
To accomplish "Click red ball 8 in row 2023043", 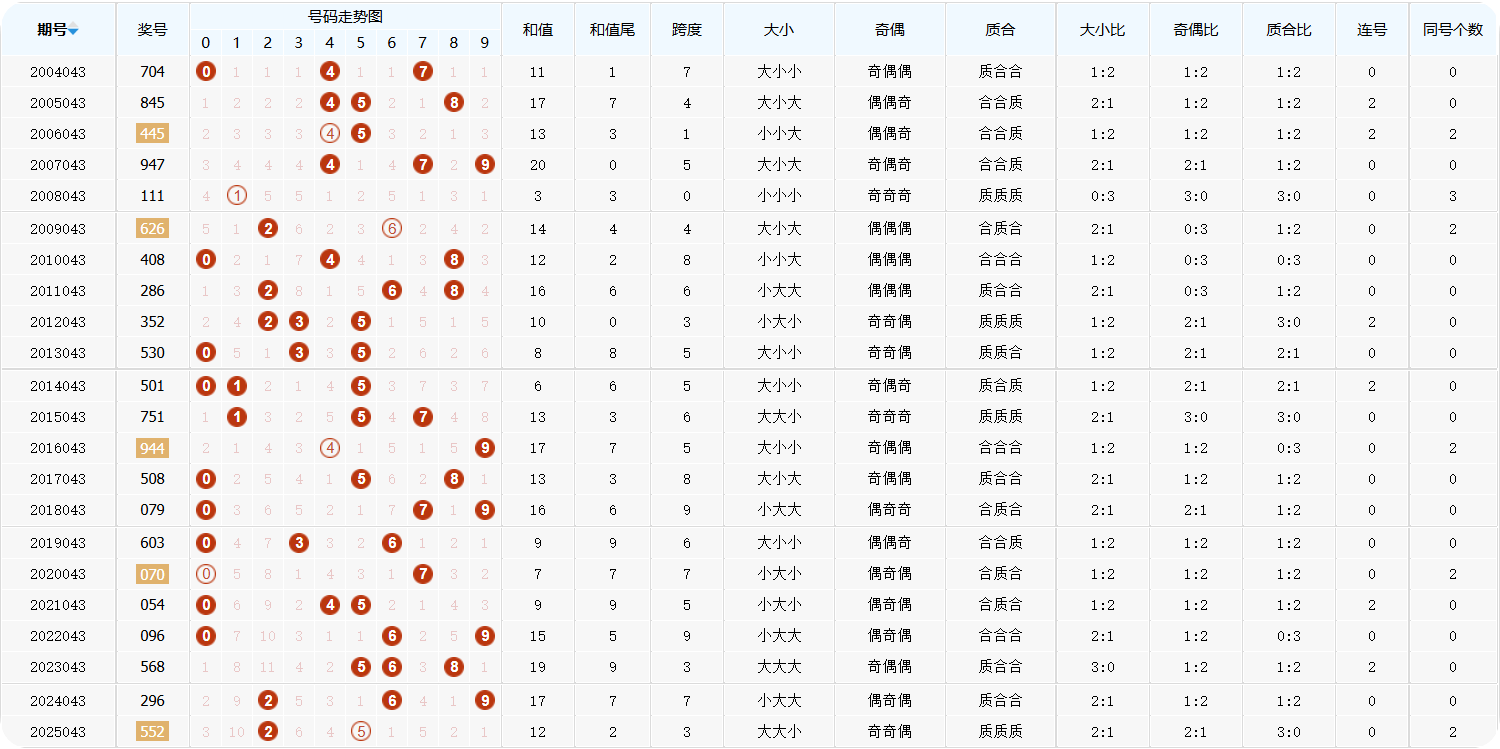I will [x=454, y=667].
